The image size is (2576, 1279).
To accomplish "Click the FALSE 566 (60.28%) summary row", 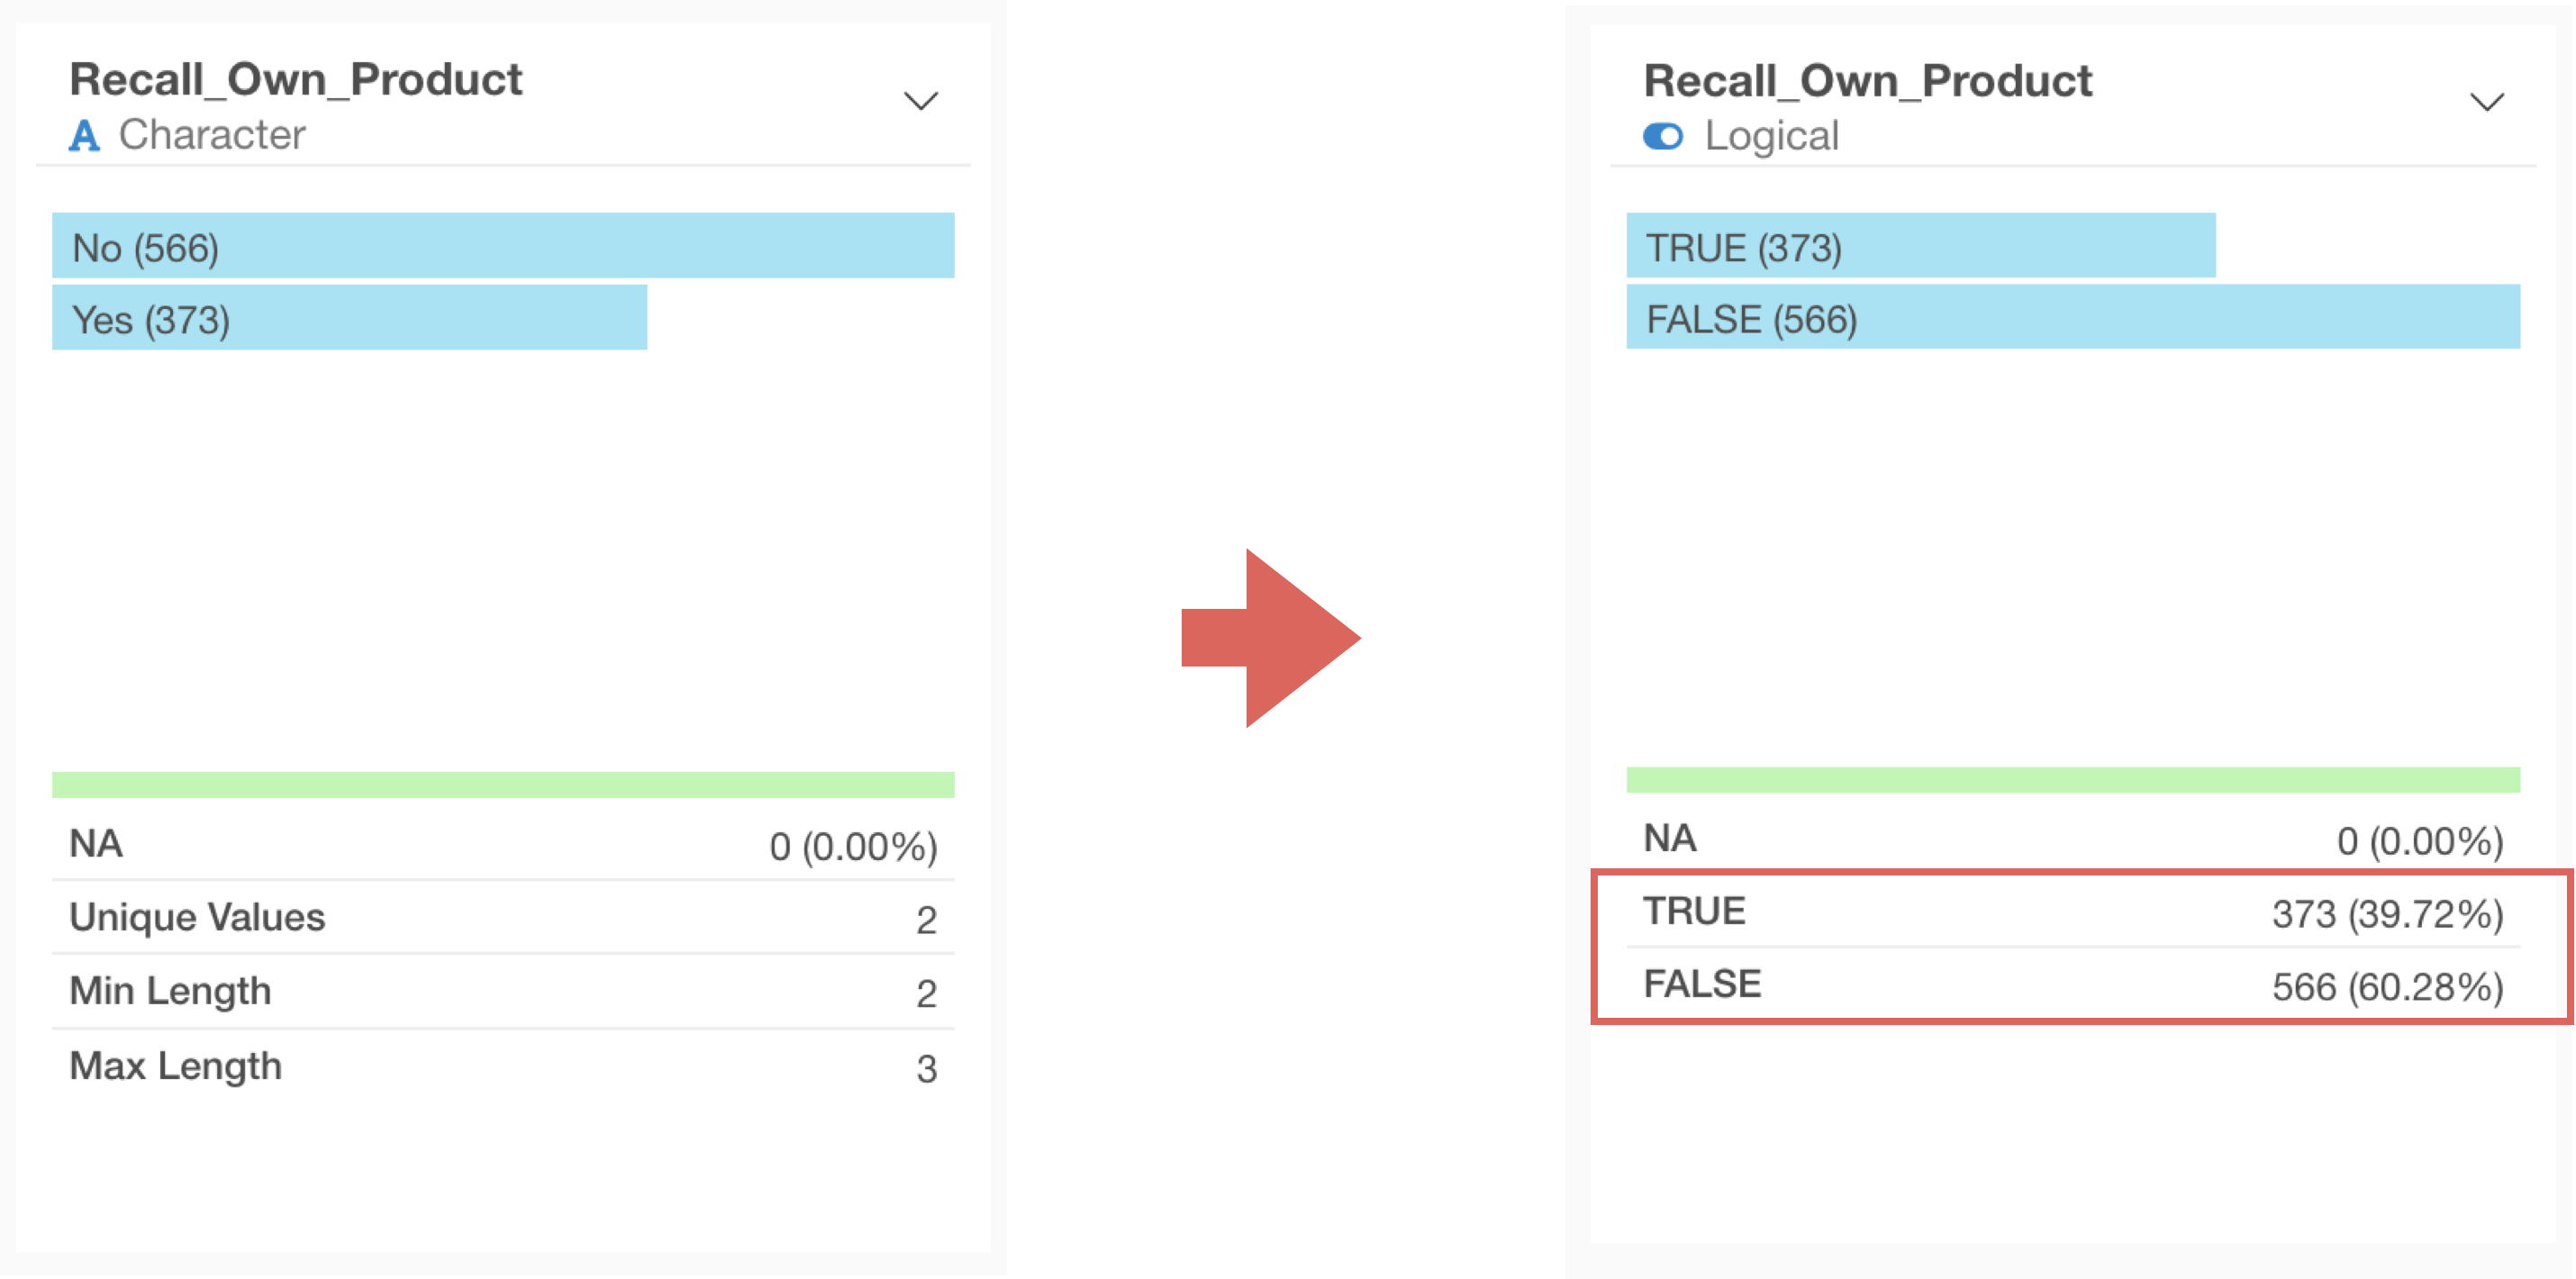I will [2073, 985].
